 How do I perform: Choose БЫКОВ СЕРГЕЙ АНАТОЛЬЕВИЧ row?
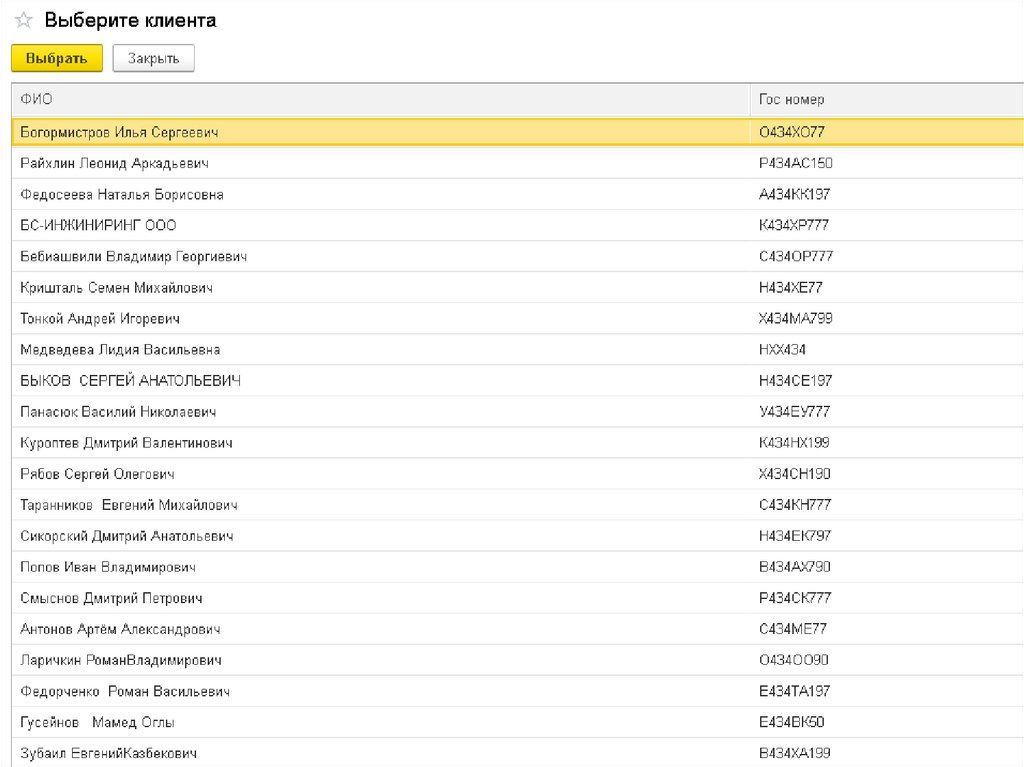tap(130, 381)
